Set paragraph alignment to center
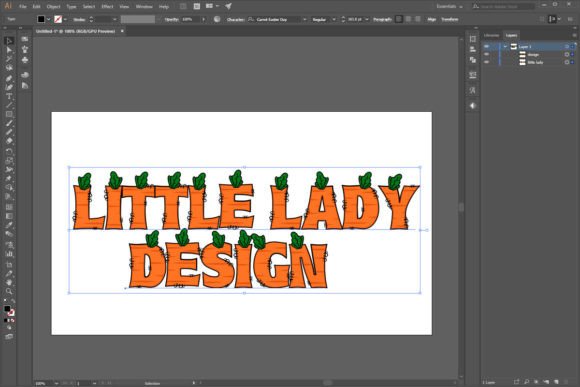This screenshot has width=580, height=387. coord(408,19)
